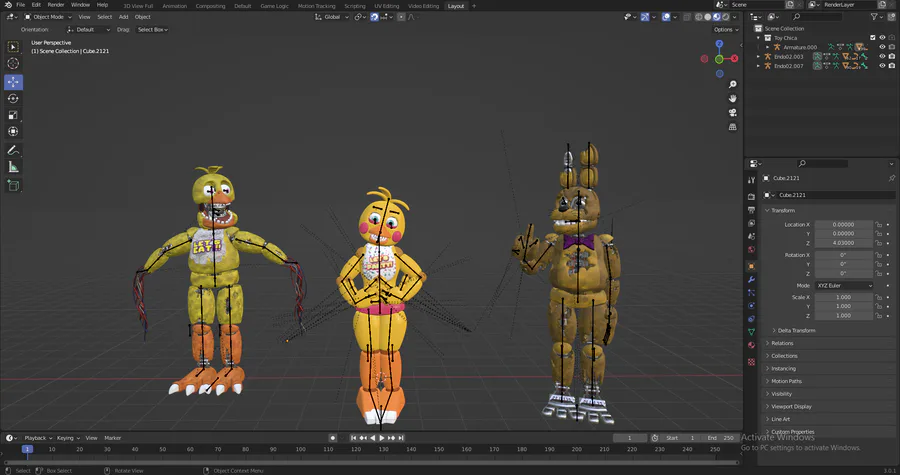Viewport: 900px width, 475px height.
Task: Open the Render menu
Action: click(56, 5)
